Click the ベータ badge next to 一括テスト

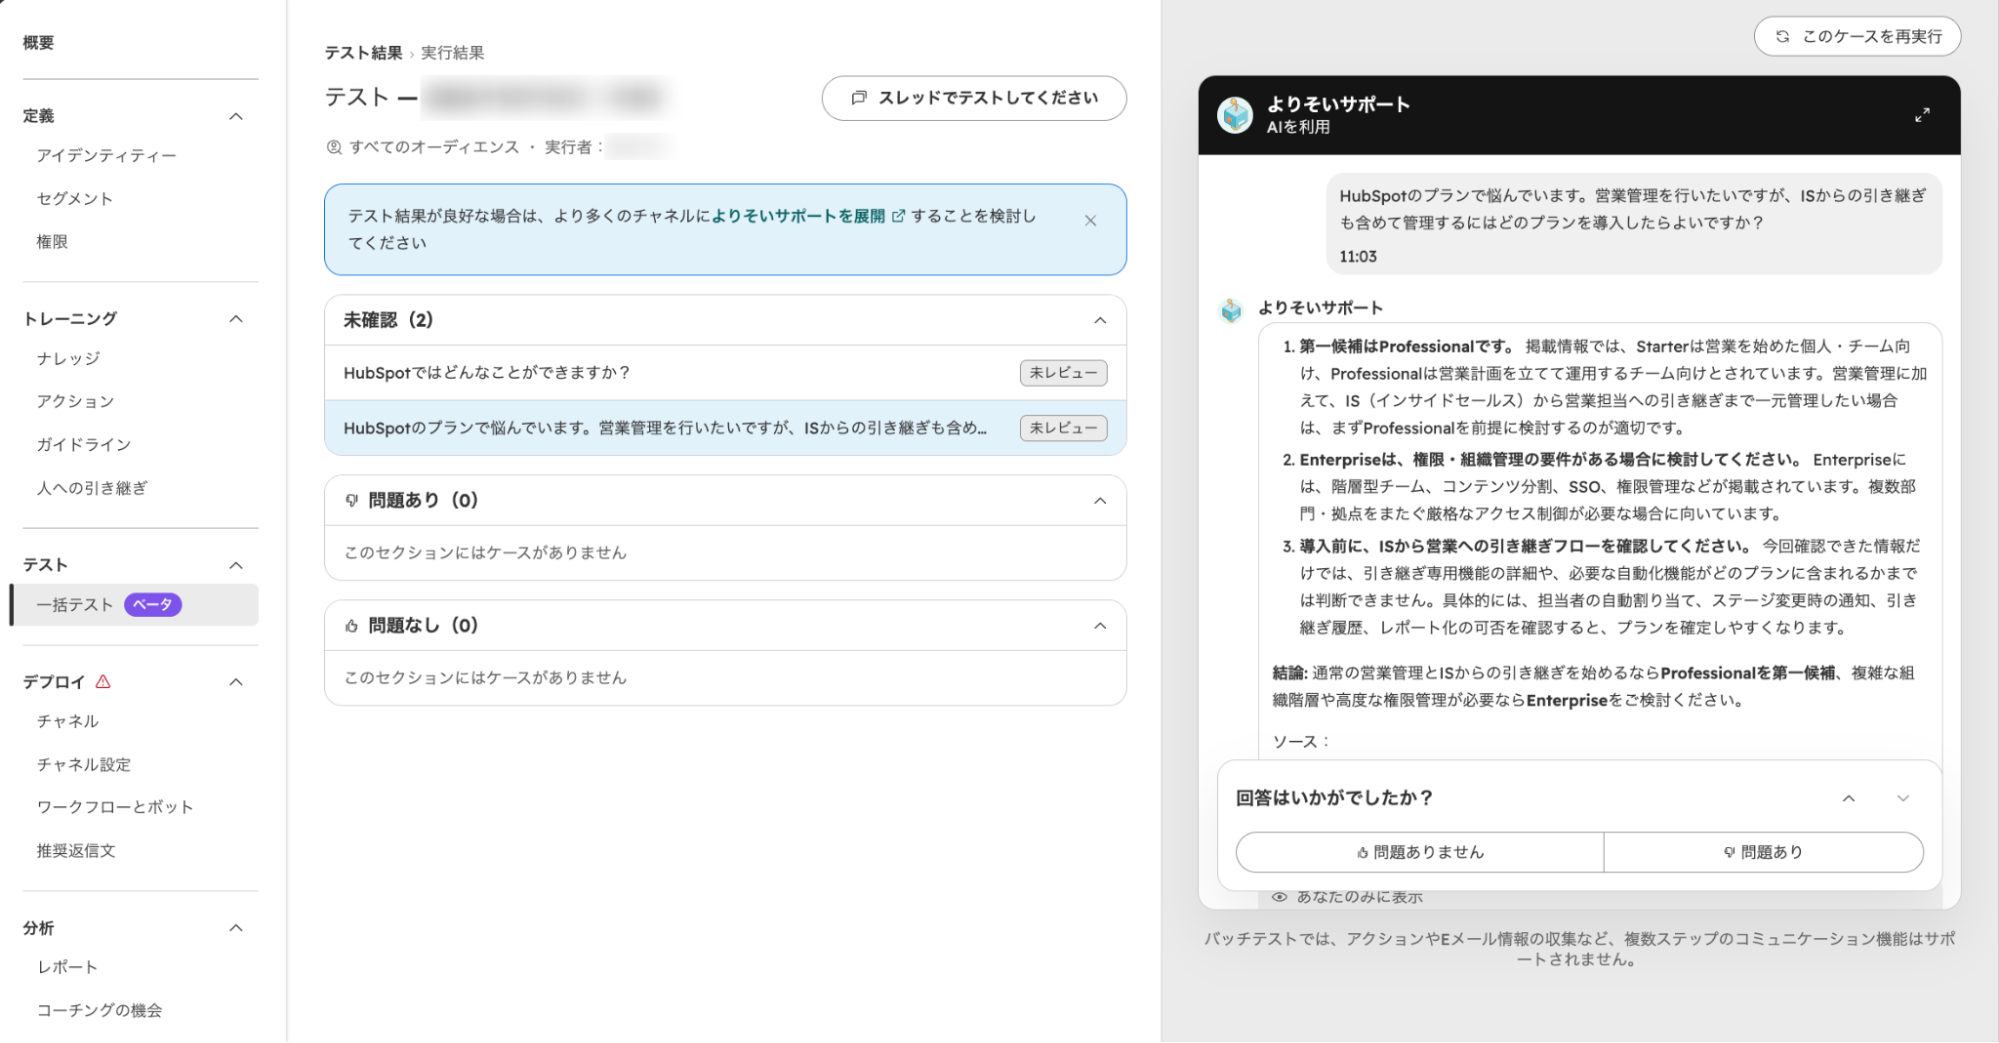tap(153, 605)
